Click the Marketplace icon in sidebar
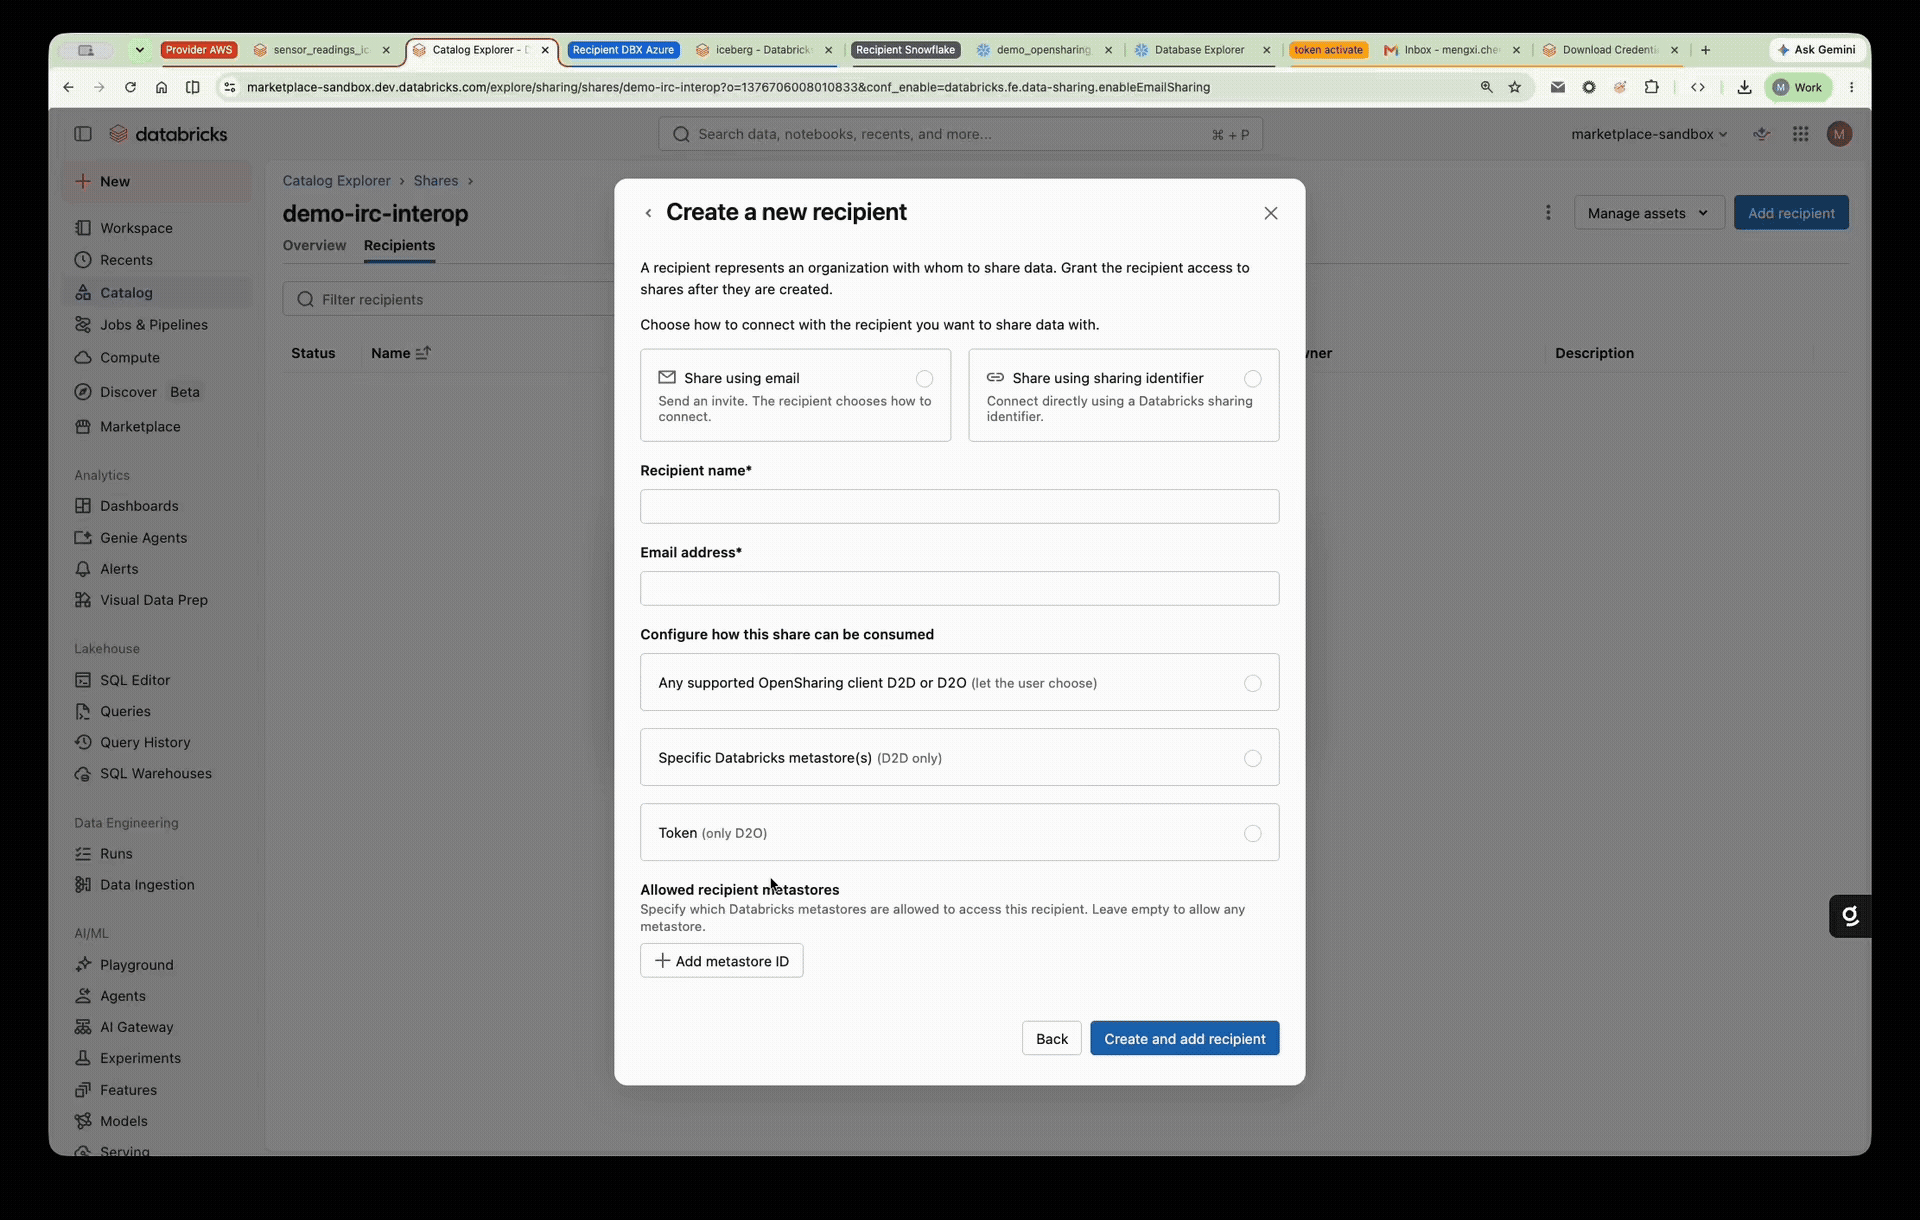The height and width of the screenshot is (1220, 1920). coord(83,427)
